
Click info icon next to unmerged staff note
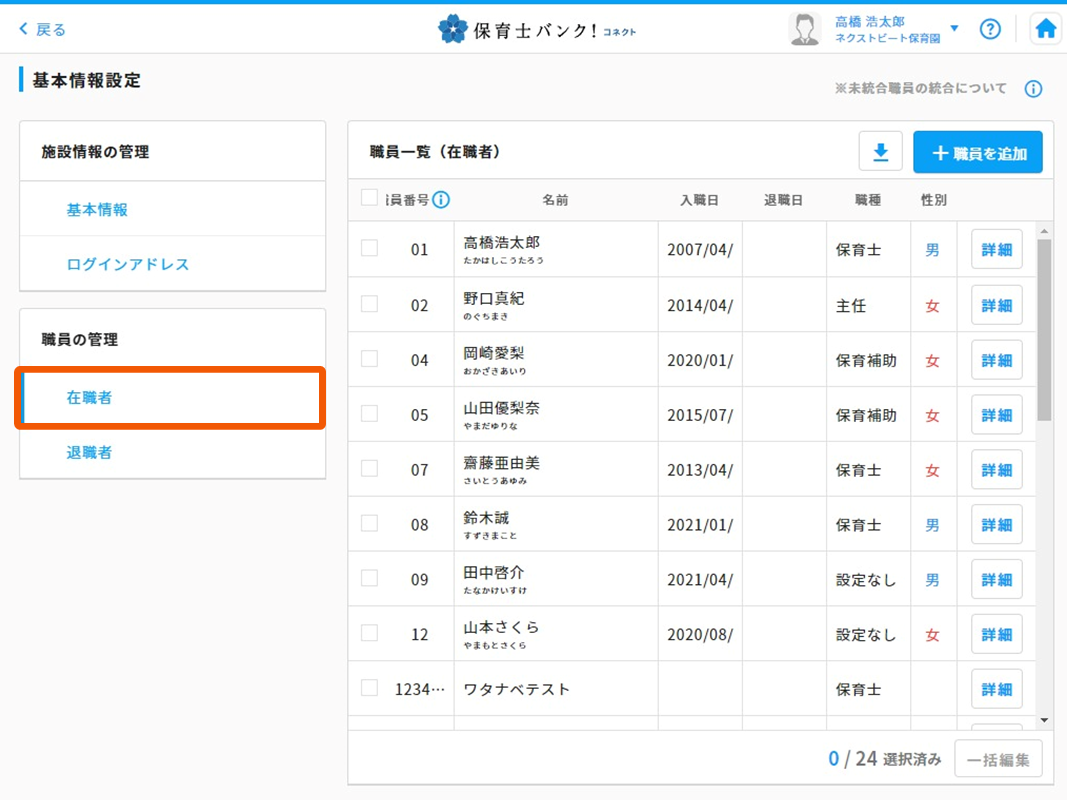(x=1034, y=89)
